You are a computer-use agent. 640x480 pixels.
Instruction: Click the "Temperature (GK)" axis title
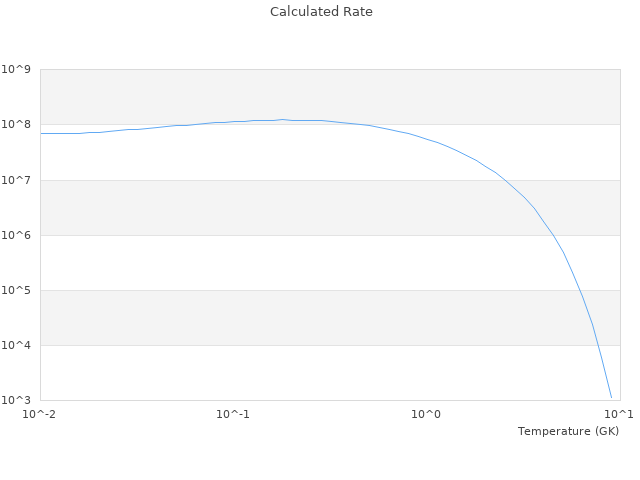(568, 431)
